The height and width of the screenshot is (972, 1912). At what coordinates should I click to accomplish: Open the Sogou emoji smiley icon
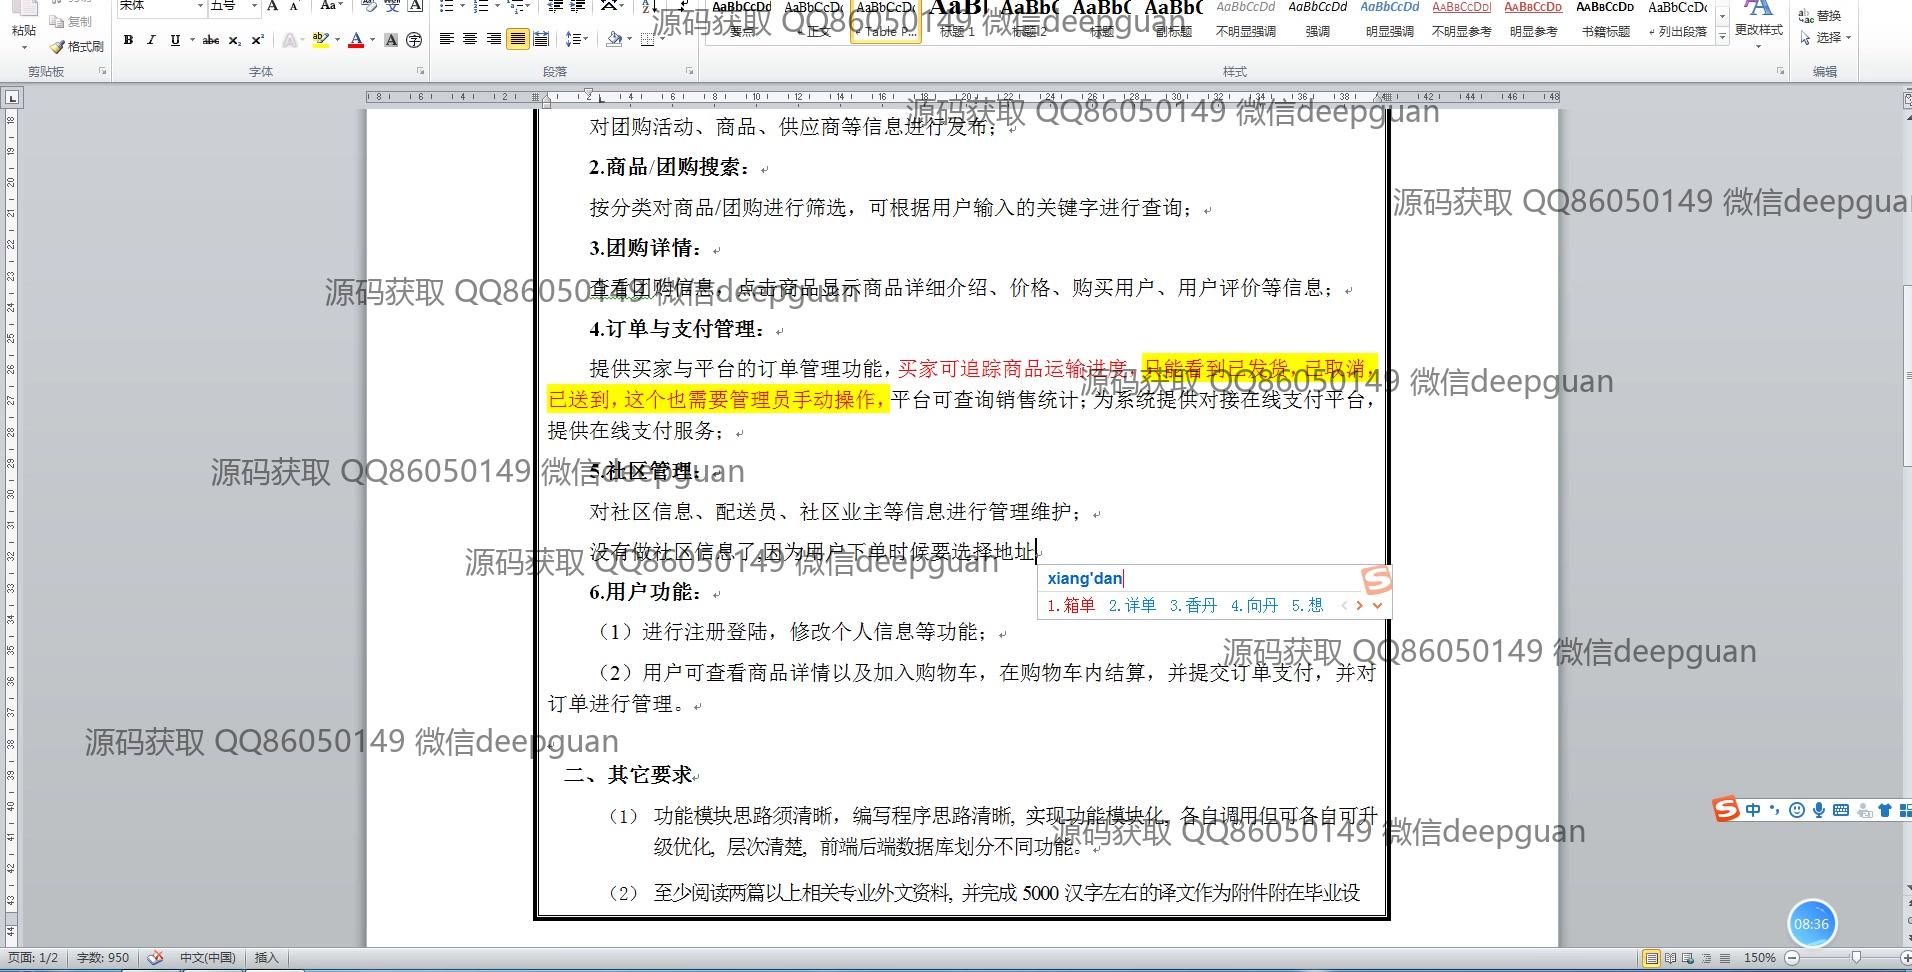(1796, 810)
